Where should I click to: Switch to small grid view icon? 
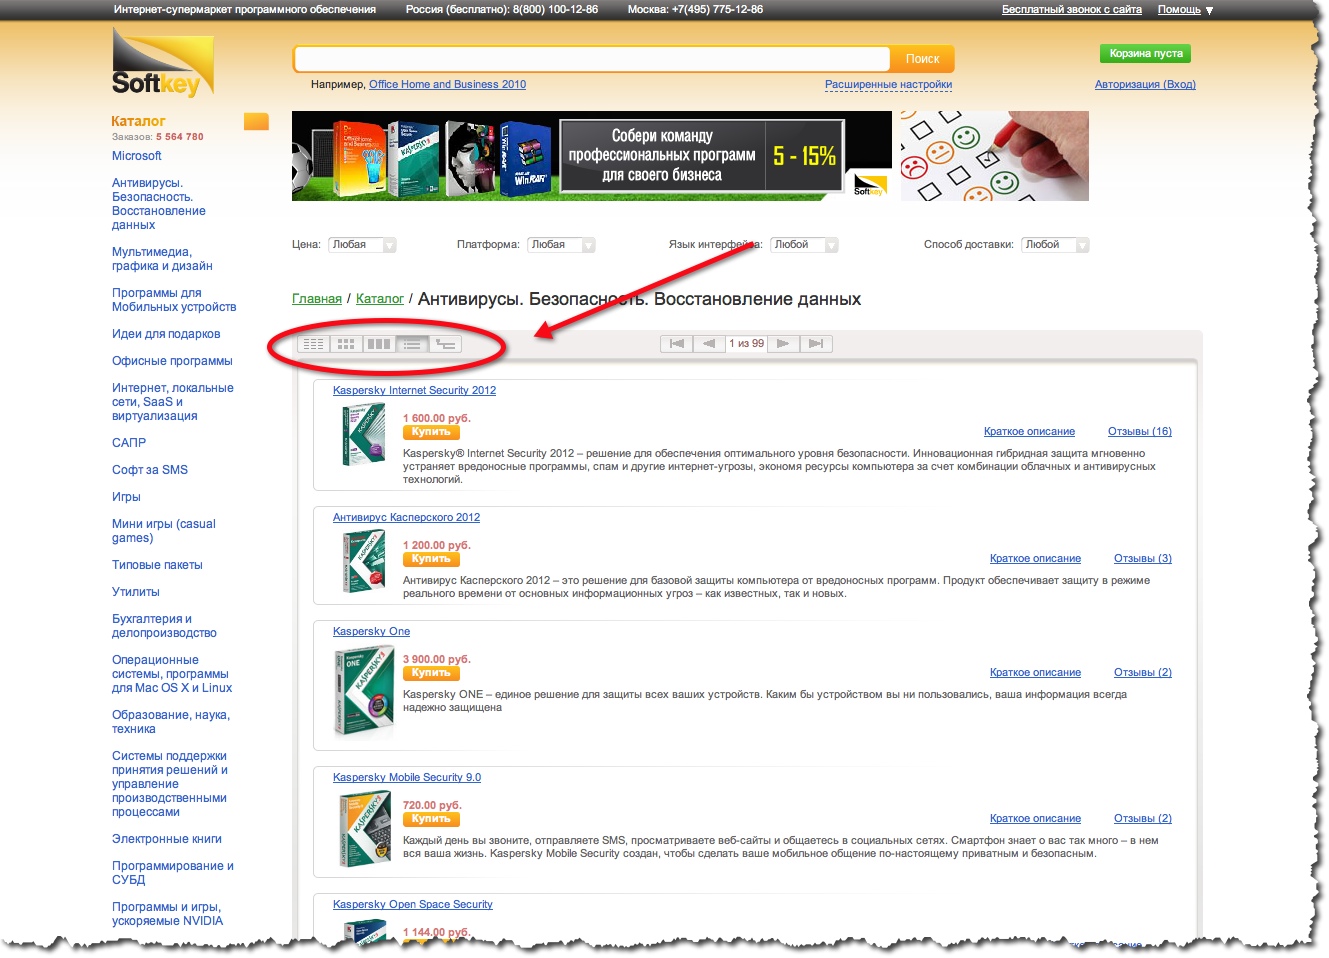[x=346, y=344]
